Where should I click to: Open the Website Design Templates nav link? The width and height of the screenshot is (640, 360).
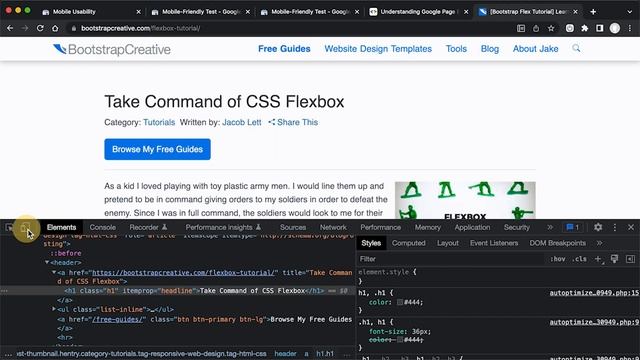[378, 49]
